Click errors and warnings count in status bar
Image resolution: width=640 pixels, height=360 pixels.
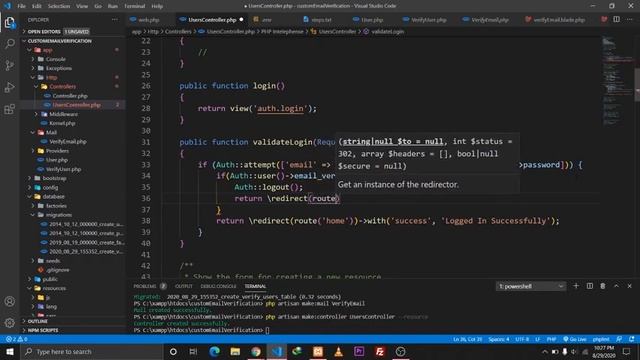(x=17, y=339)
